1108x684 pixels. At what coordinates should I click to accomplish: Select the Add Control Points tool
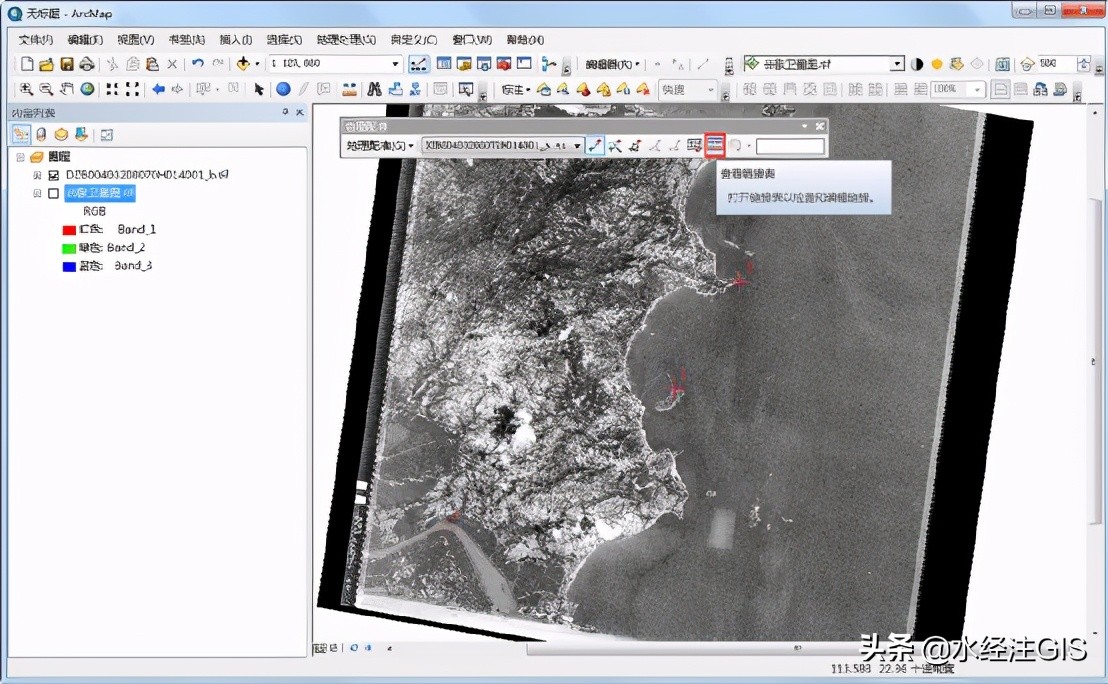tap(595, 146)
